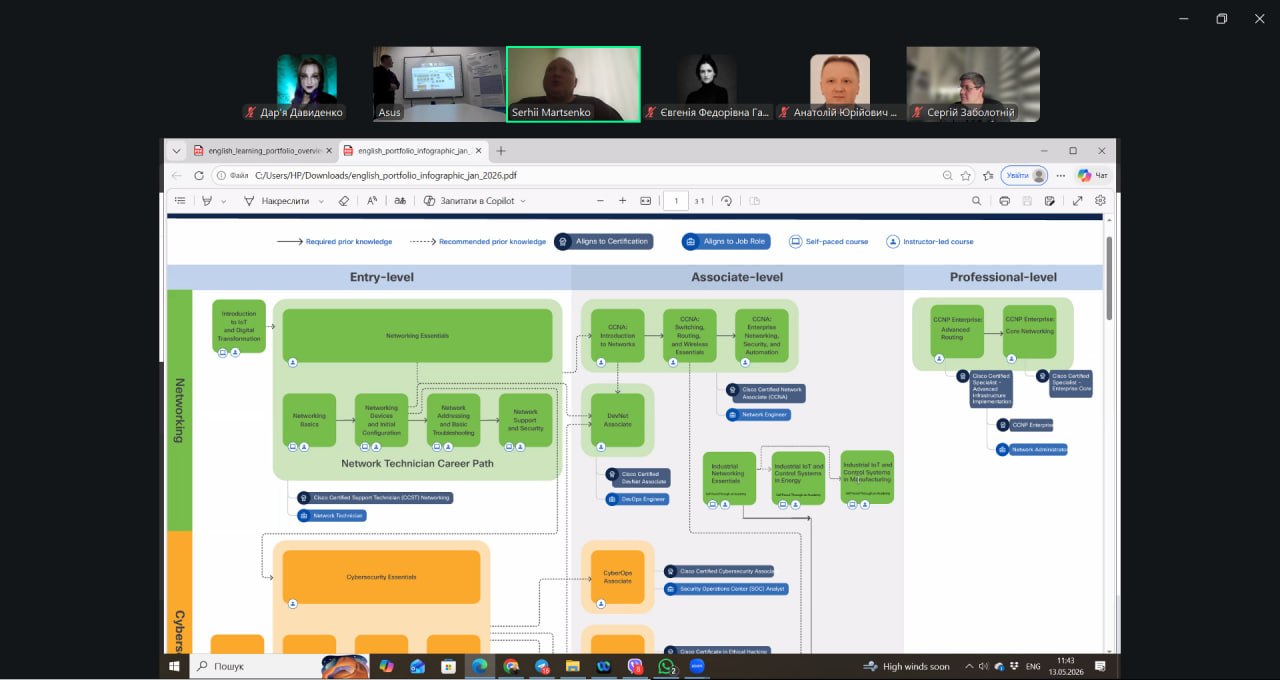Reload the PDF page in Edge
Image resolution: width=1280 pixels, height=680 pixels.
click(199, 175)
